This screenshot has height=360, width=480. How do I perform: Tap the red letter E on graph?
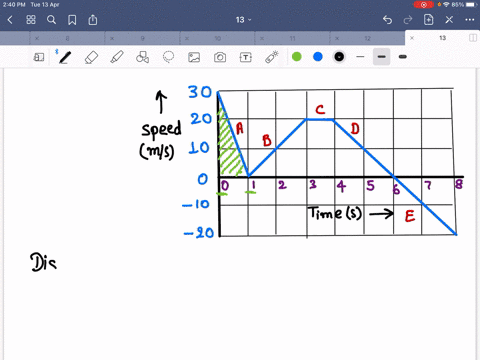[x=410, y=216]
